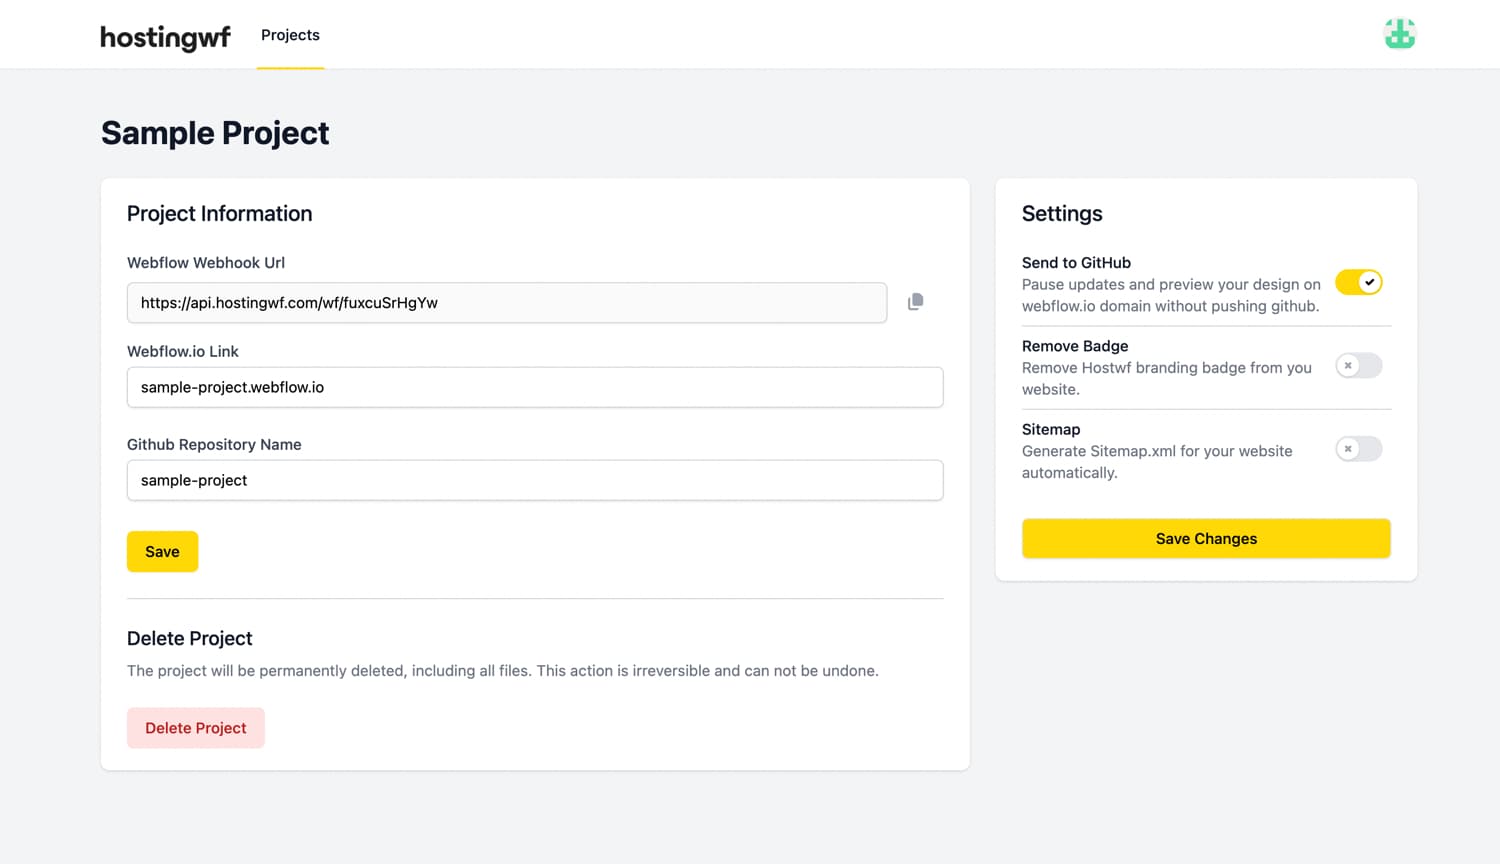Click inside the sample-project repository name box
Screen dimensions: 1500x864
[x=535, y=480]
